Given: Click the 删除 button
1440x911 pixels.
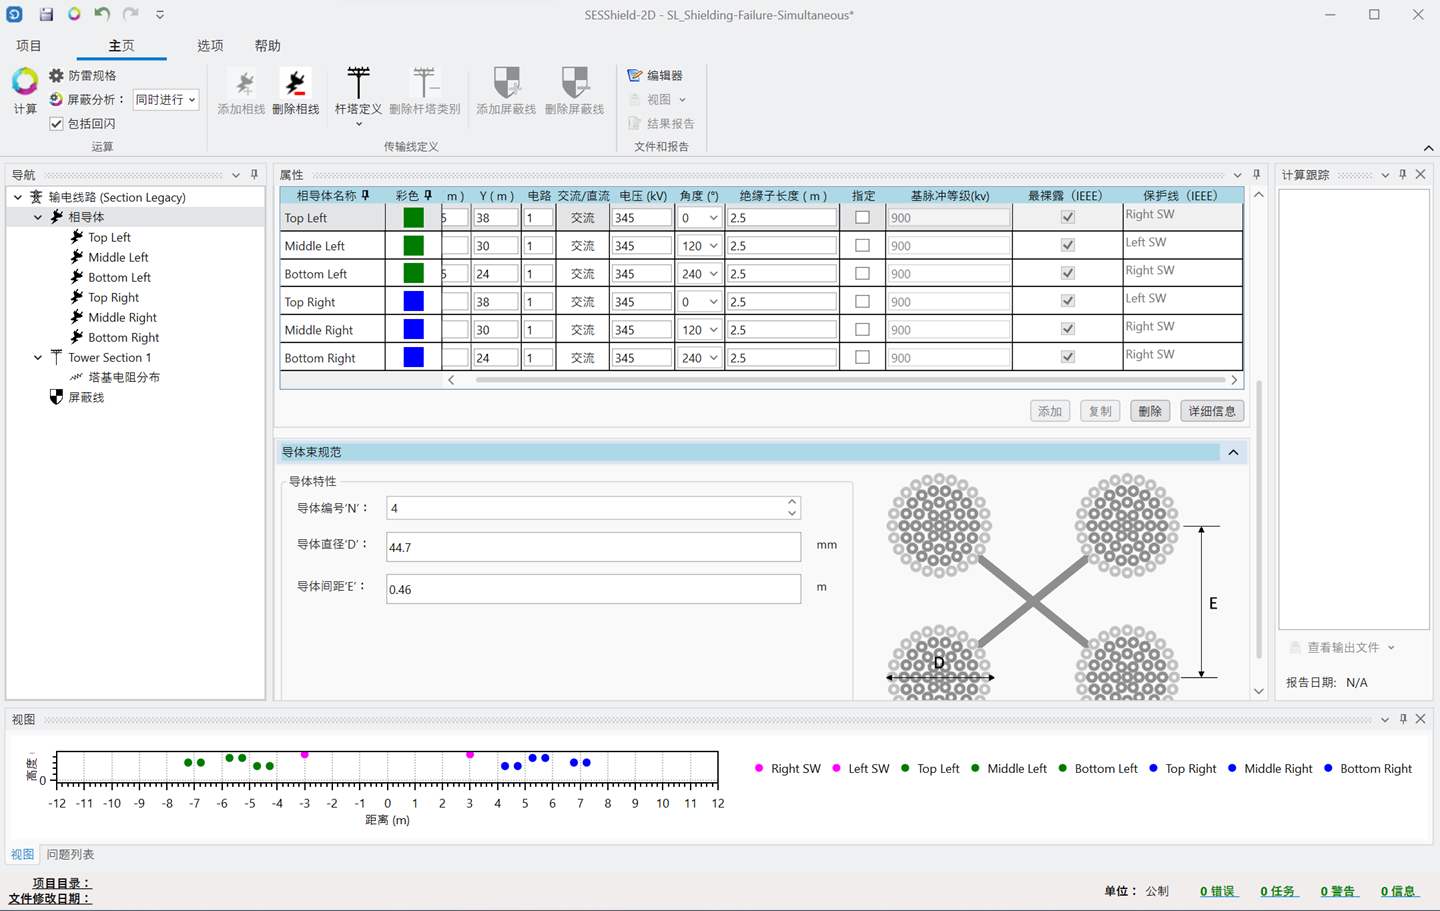Looking at the screenshot, I should click(1150, 411).
